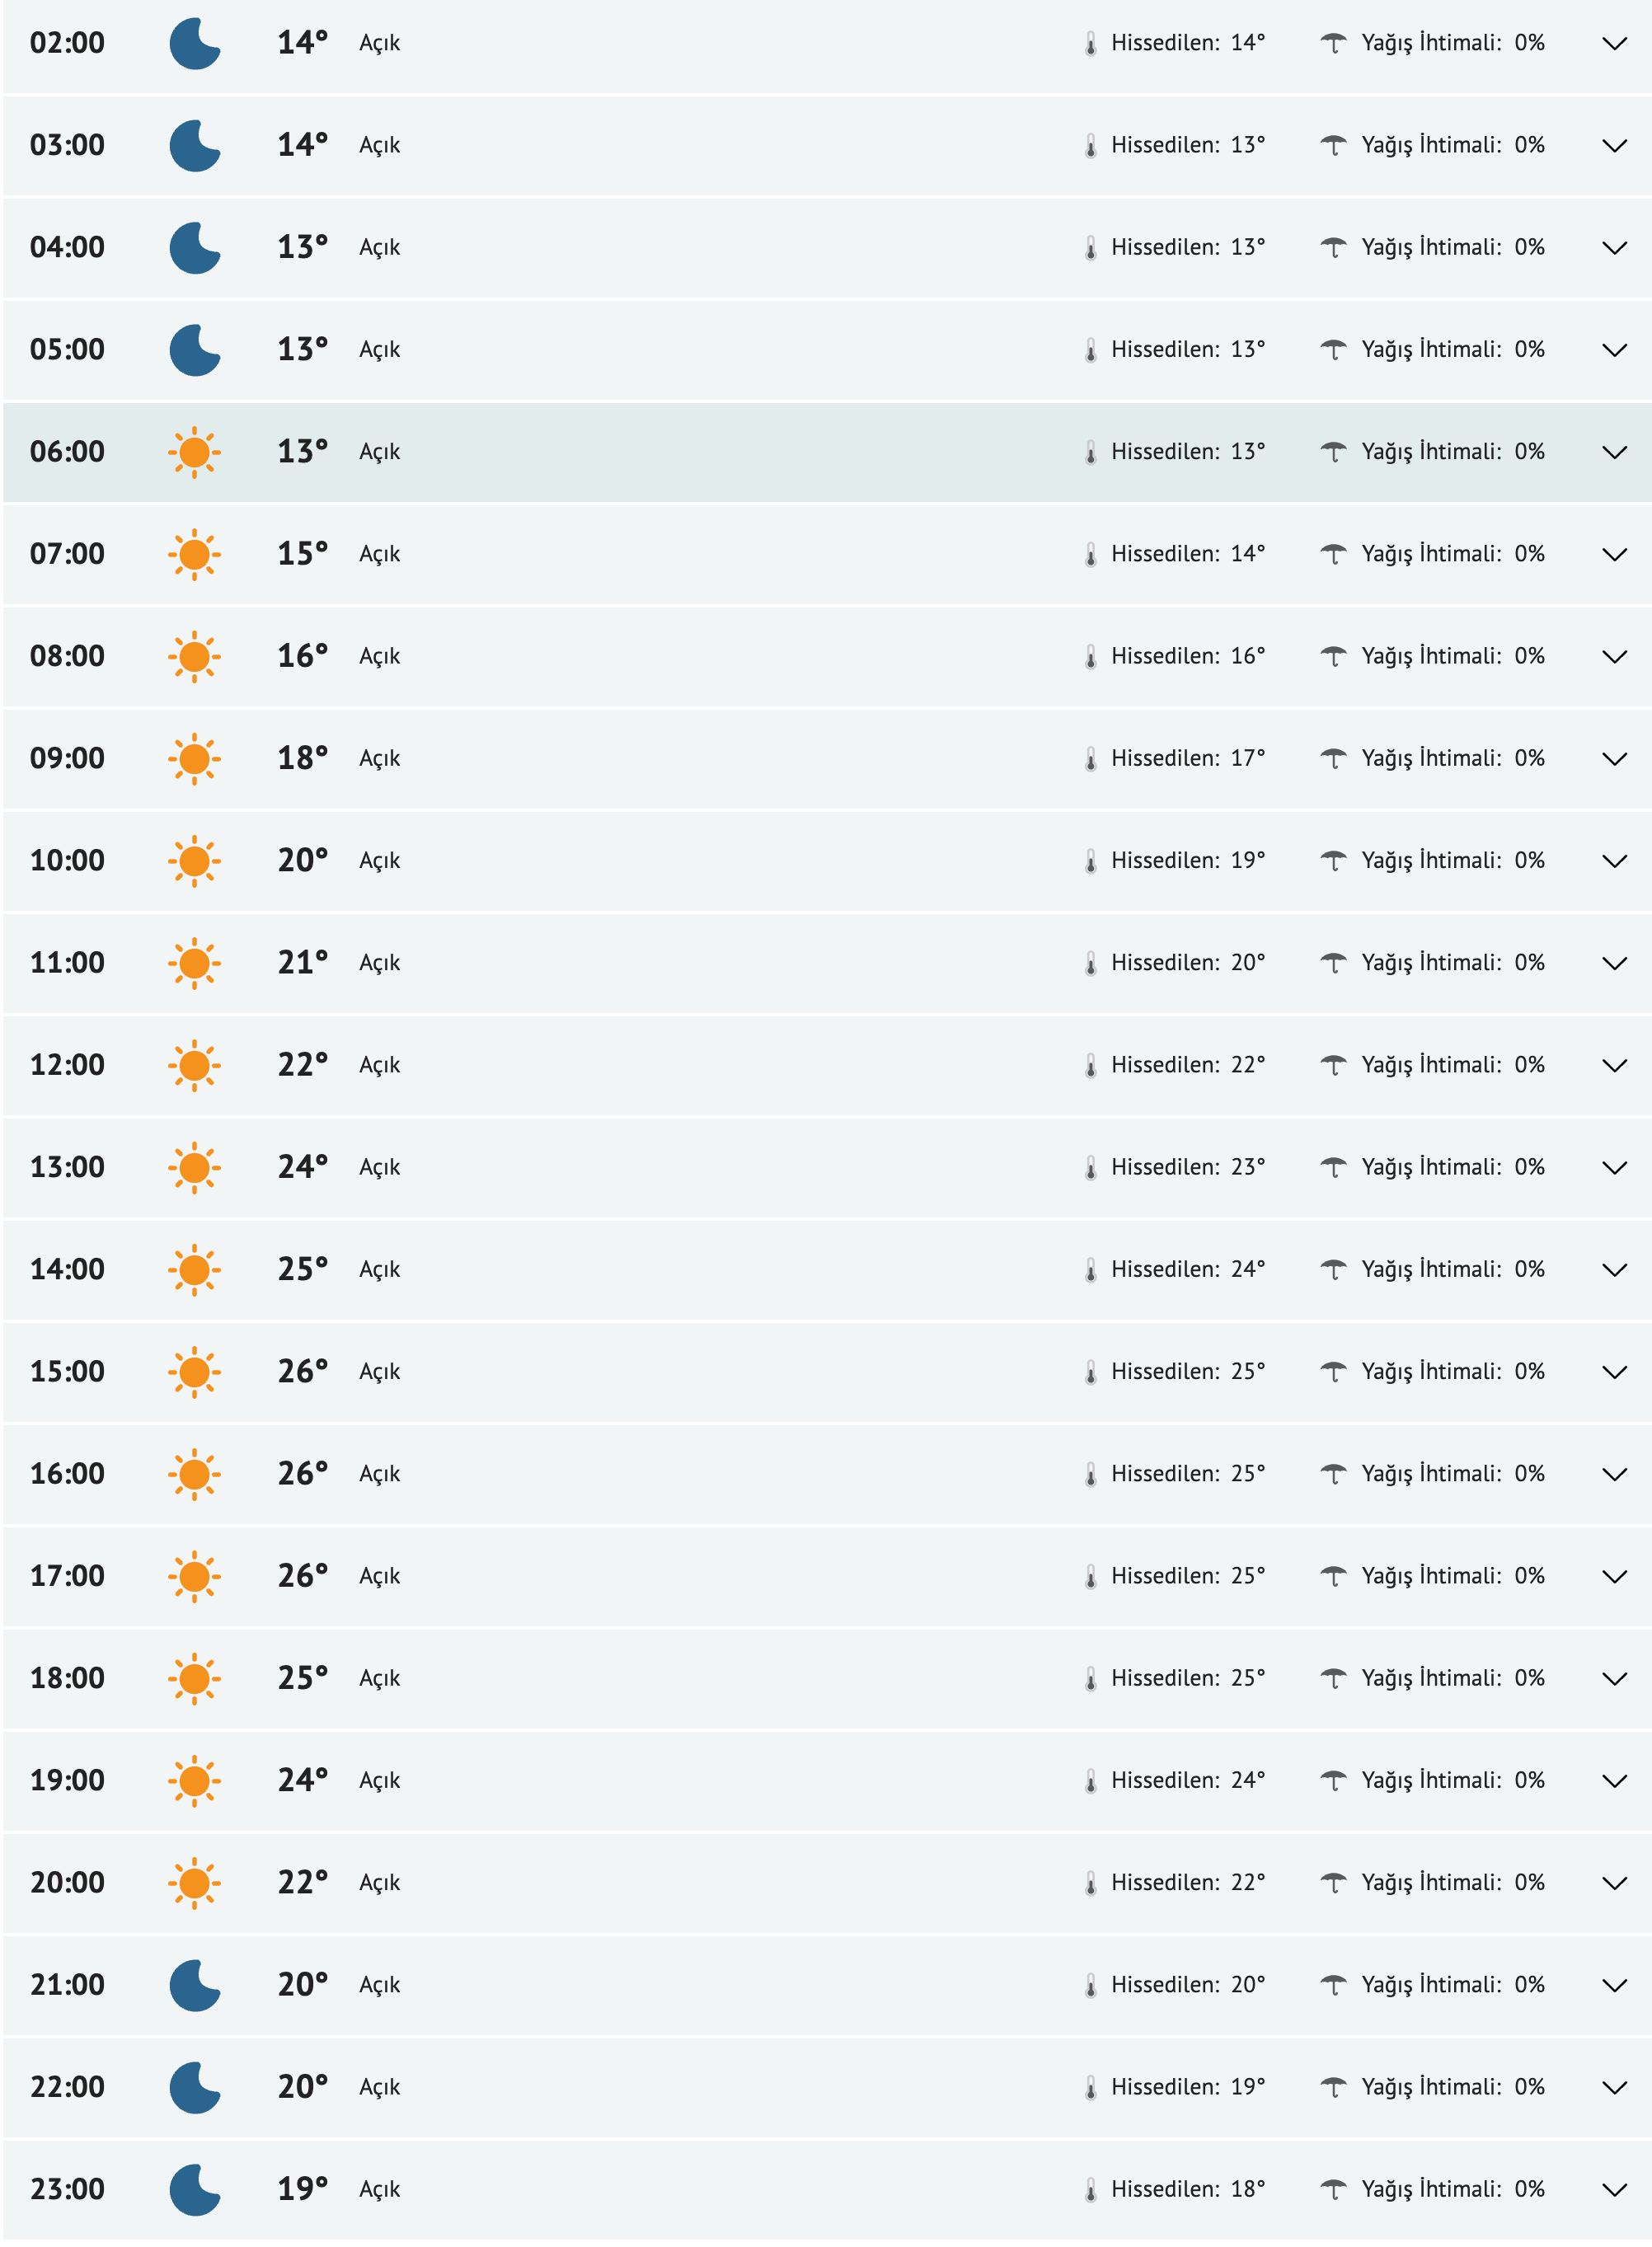Click the sun icon at 06:00
The image size is (1652, 2247).
coord(194,453)
